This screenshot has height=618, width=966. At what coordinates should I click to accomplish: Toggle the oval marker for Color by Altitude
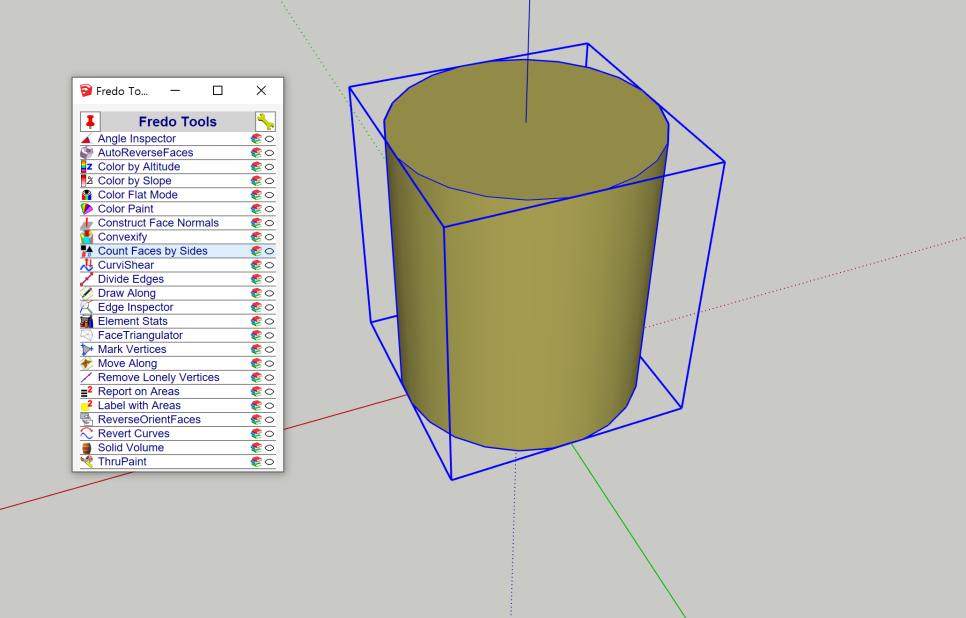[270, 167]
